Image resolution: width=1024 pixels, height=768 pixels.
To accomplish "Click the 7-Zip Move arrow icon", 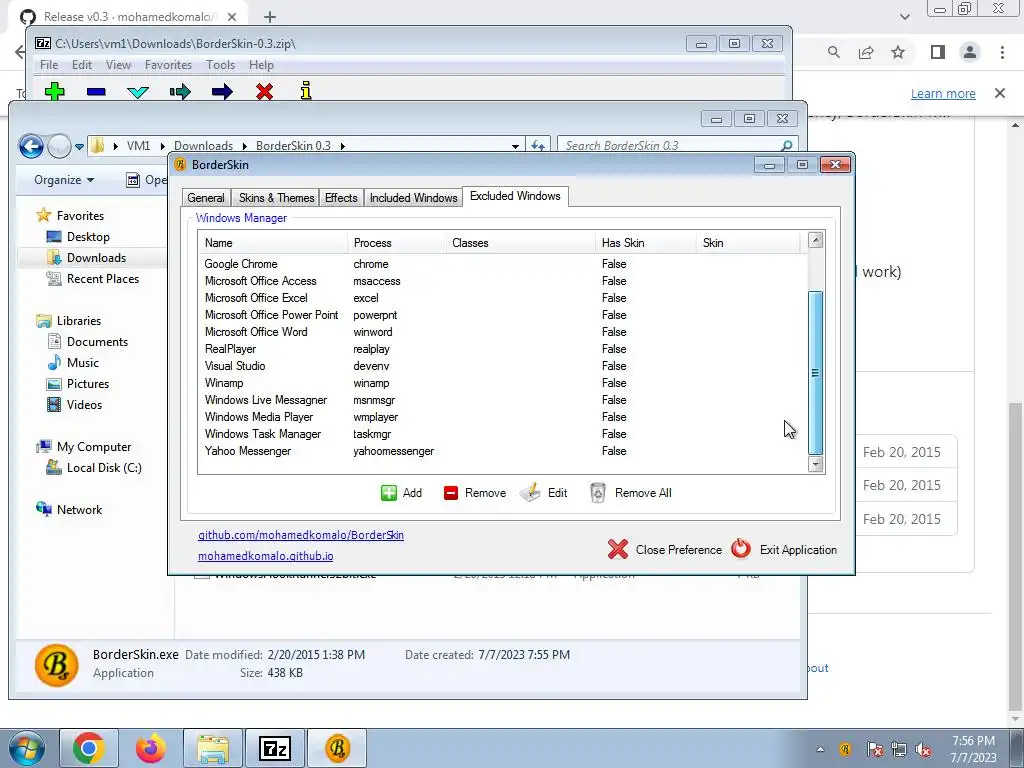I will coord(222,91).
